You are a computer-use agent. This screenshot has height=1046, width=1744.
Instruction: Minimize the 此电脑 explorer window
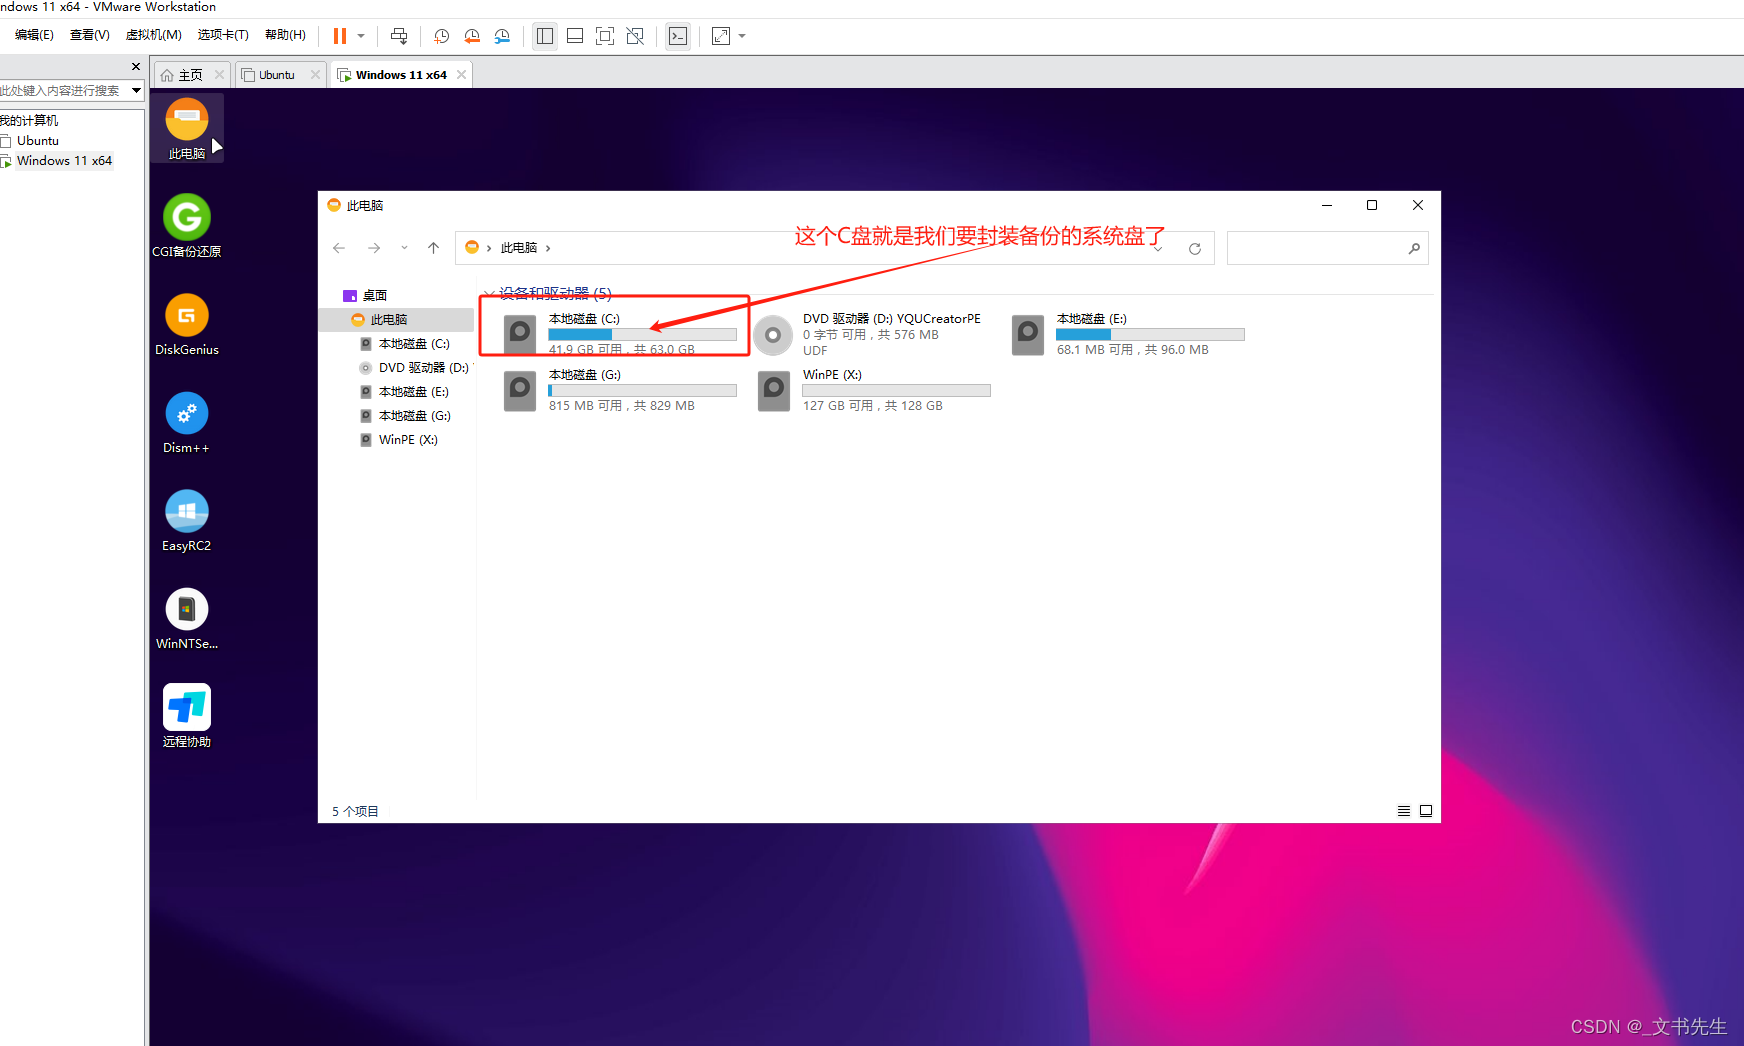click(1327, 205)
